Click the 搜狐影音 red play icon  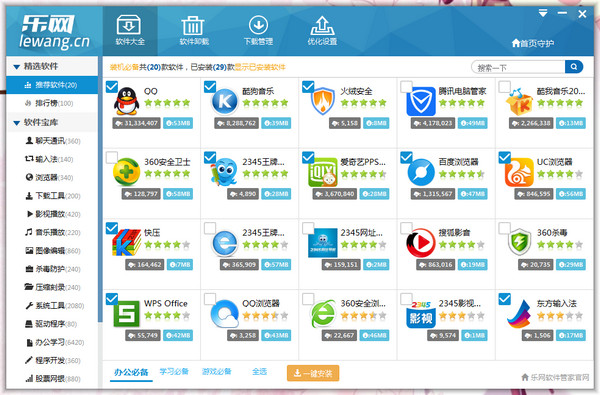(x=421, y=243)
